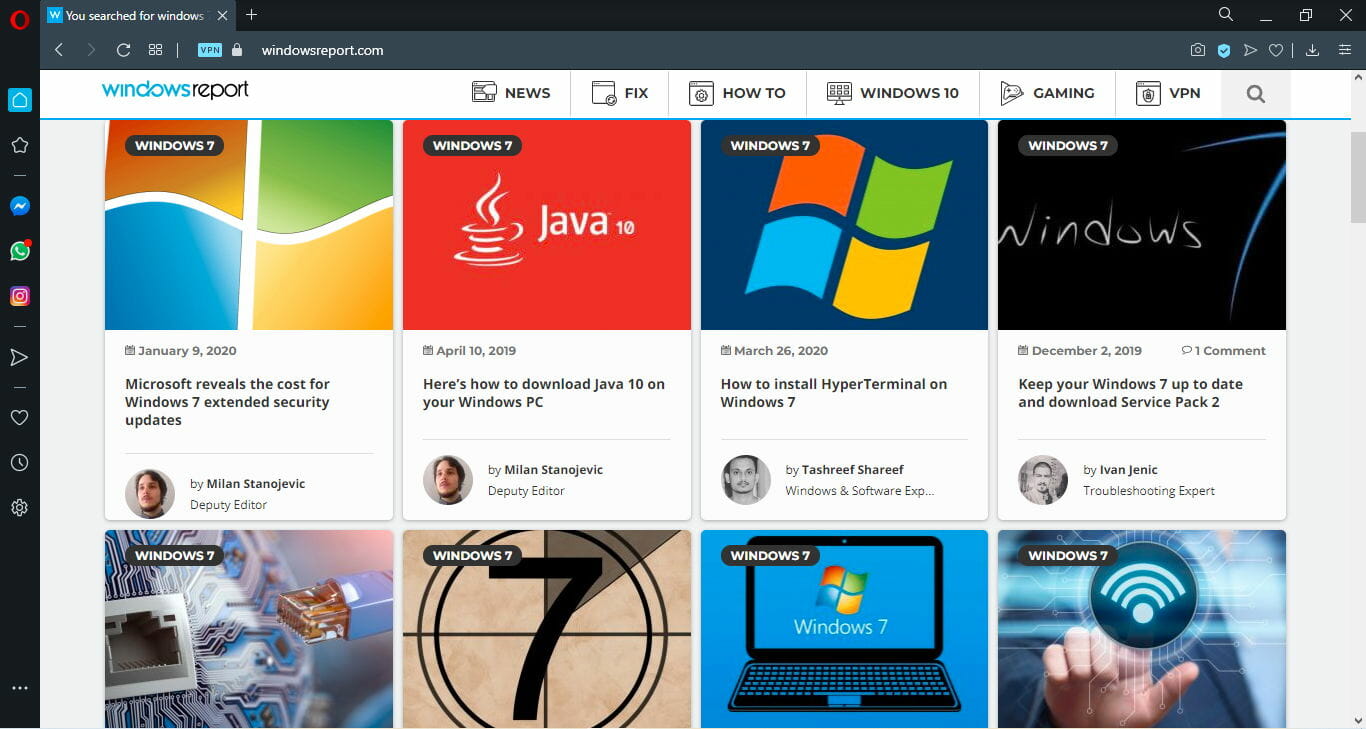Open the Windows 7 flag logo thumbnail

click(x=249, y=225)
